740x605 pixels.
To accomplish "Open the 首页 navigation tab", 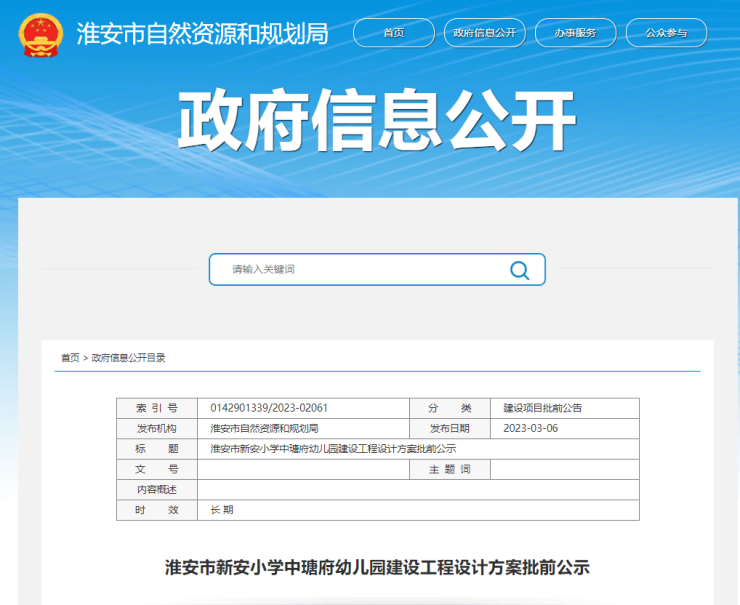I will click(394, 33).
